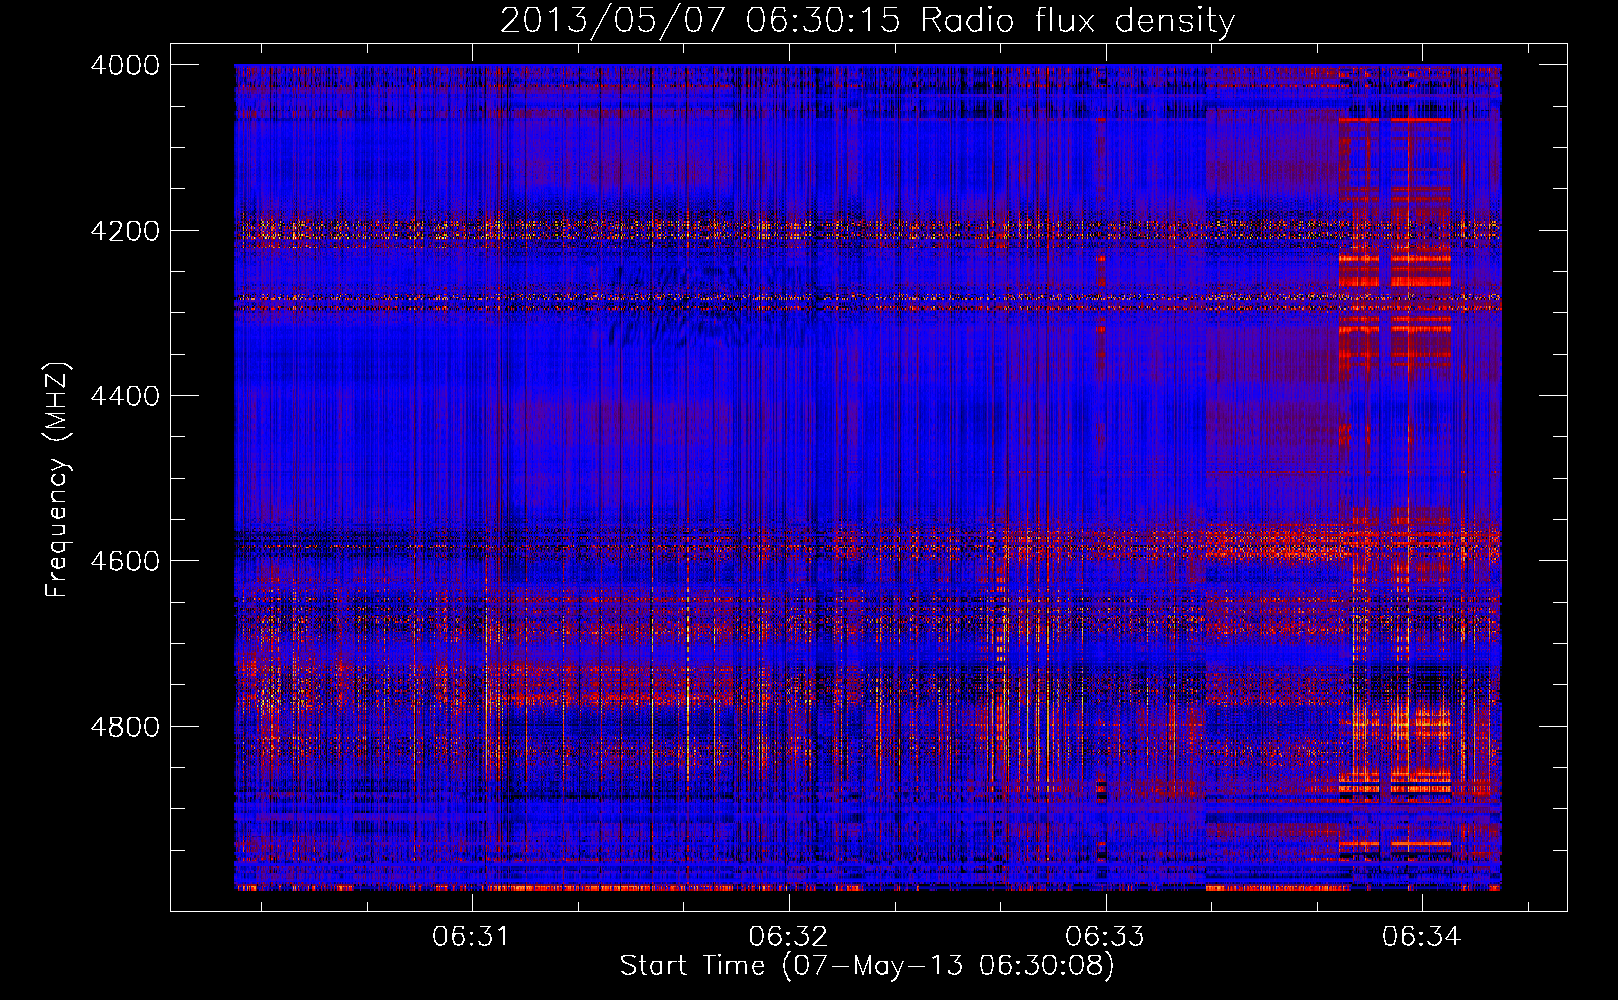
Task: Click the plot title "2013/05/07 06:30:15 Radio flux density"
Action: [867, 20]
